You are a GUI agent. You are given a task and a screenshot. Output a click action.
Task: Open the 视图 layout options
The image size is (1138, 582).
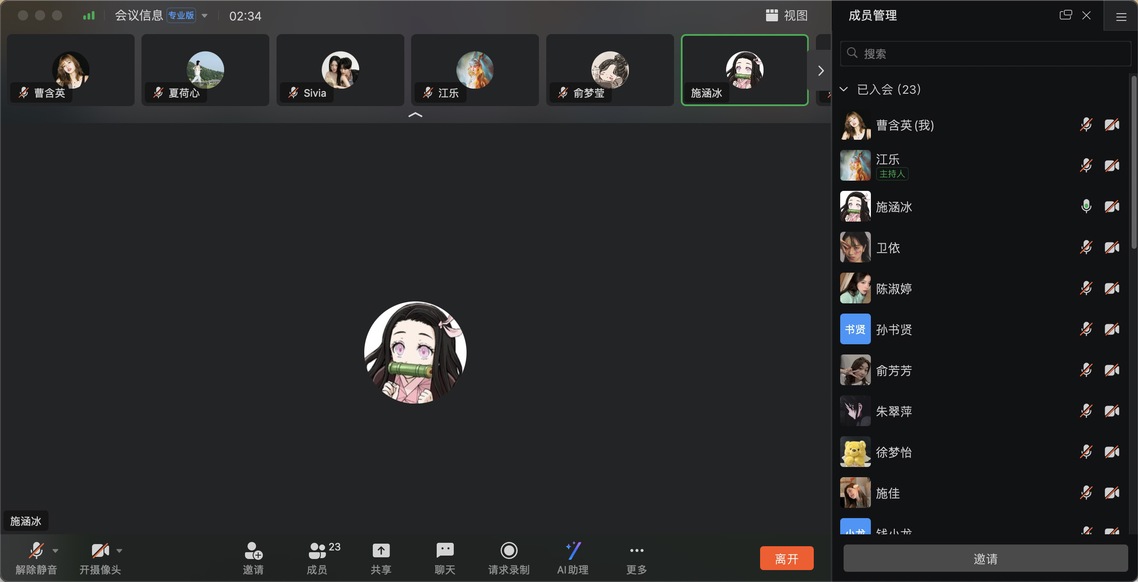pos(787,15)
